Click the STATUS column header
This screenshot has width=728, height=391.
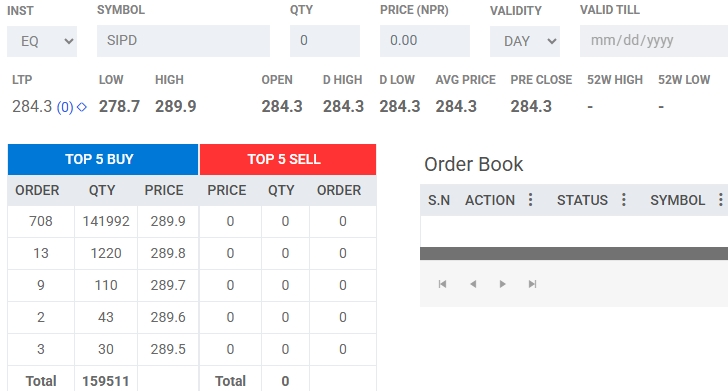(582, 200)
